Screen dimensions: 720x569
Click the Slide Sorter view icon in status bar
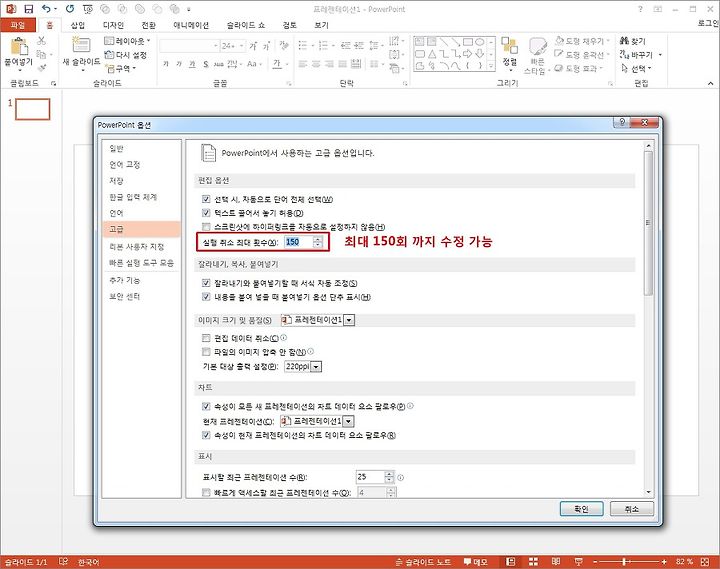[x=533, y=562]
